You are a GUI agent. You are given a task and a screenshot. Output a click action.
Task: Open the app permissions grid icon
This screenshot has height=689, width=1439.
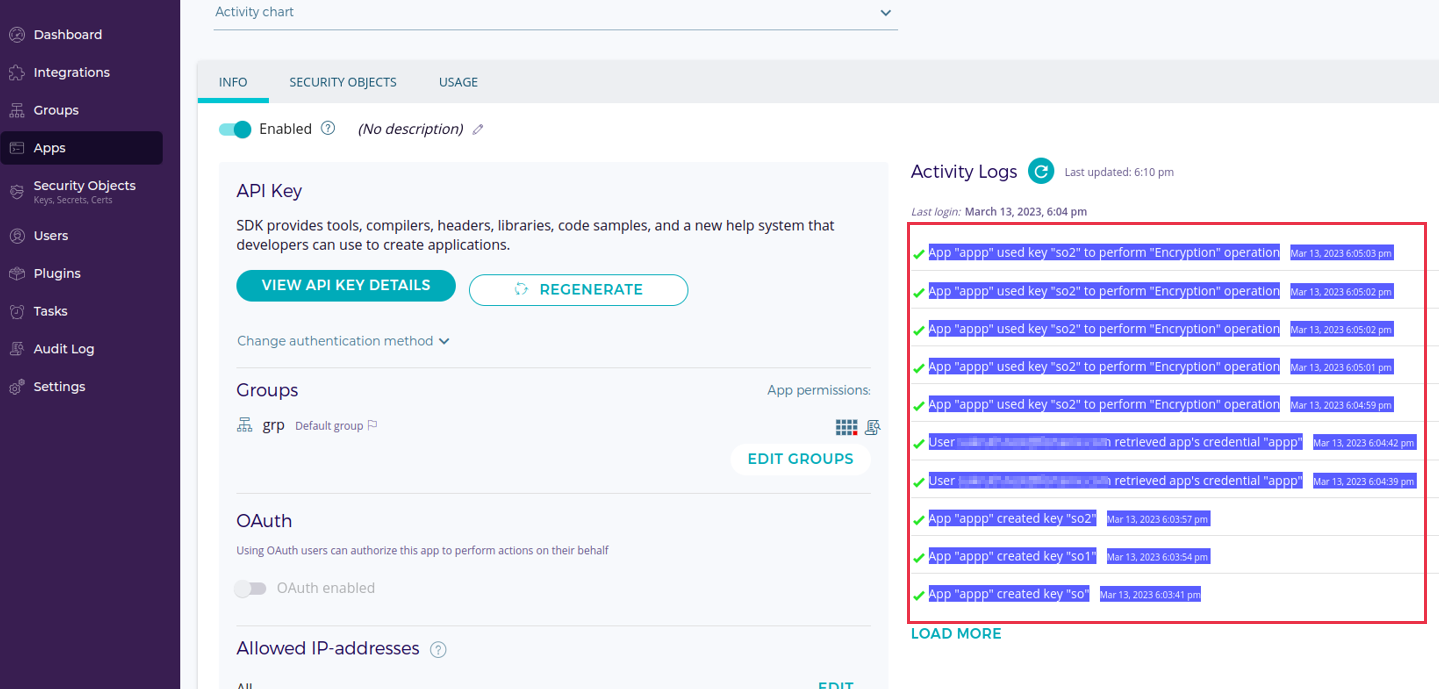tap(846, 427)
